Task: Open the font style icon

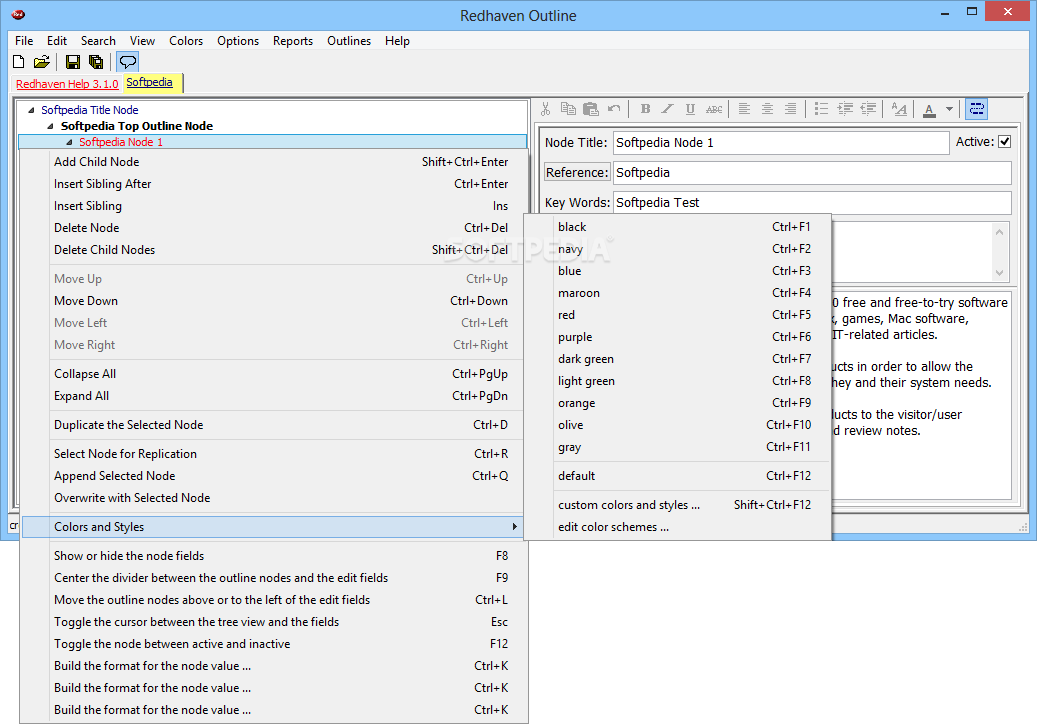Action: (899, 109)
